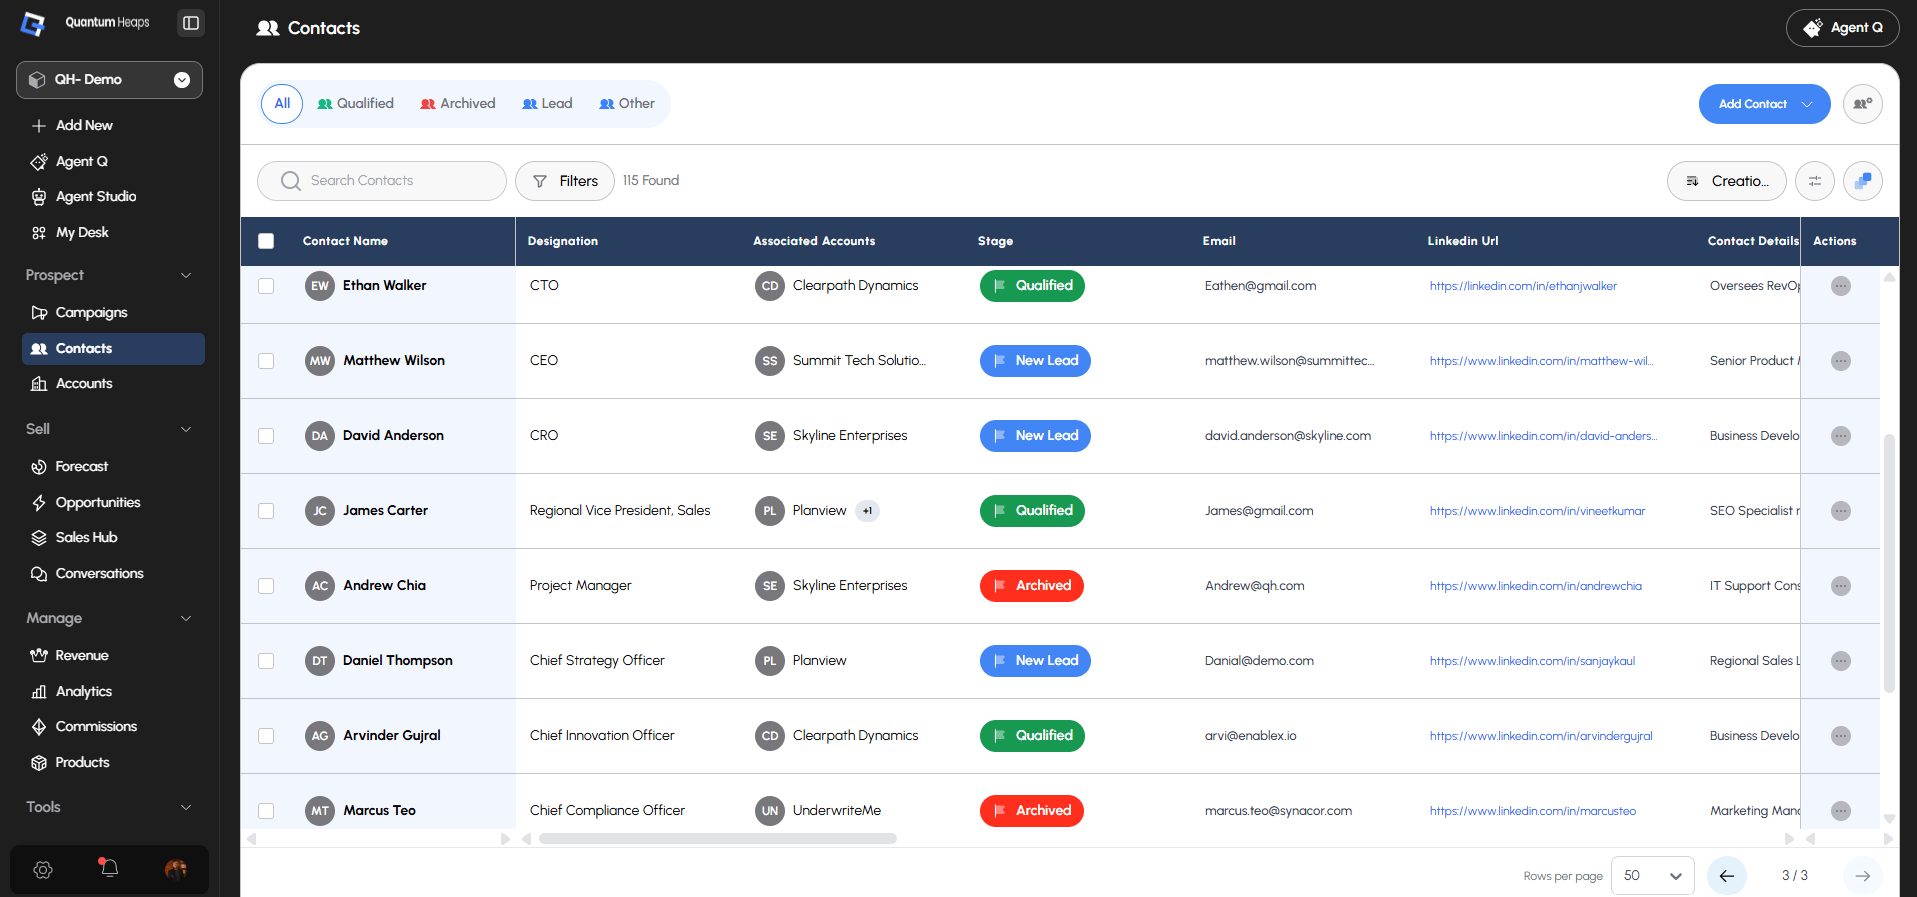Open Opportunities in the sidebar
The image size is (1917, 897).
point(98,503)
